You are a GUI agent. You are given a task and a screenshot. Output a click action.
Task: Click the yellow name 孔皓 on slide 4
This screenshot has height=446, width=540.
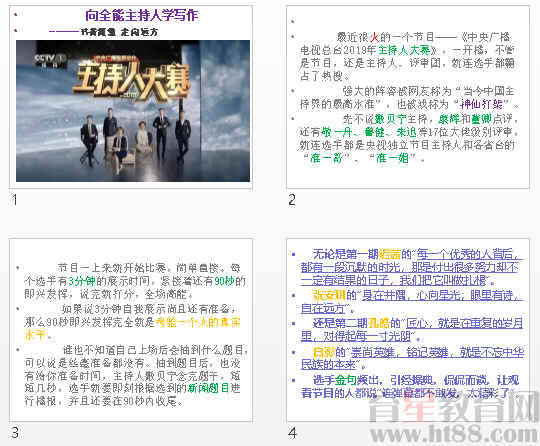379,323
